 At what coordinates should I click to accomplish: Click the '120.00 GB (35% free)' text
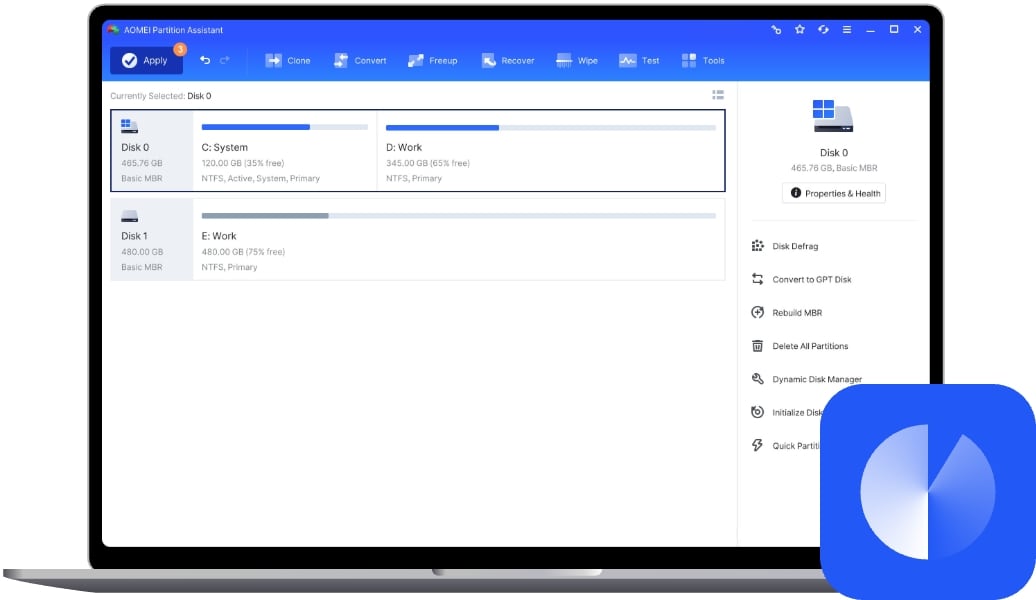tap(242, 163)
